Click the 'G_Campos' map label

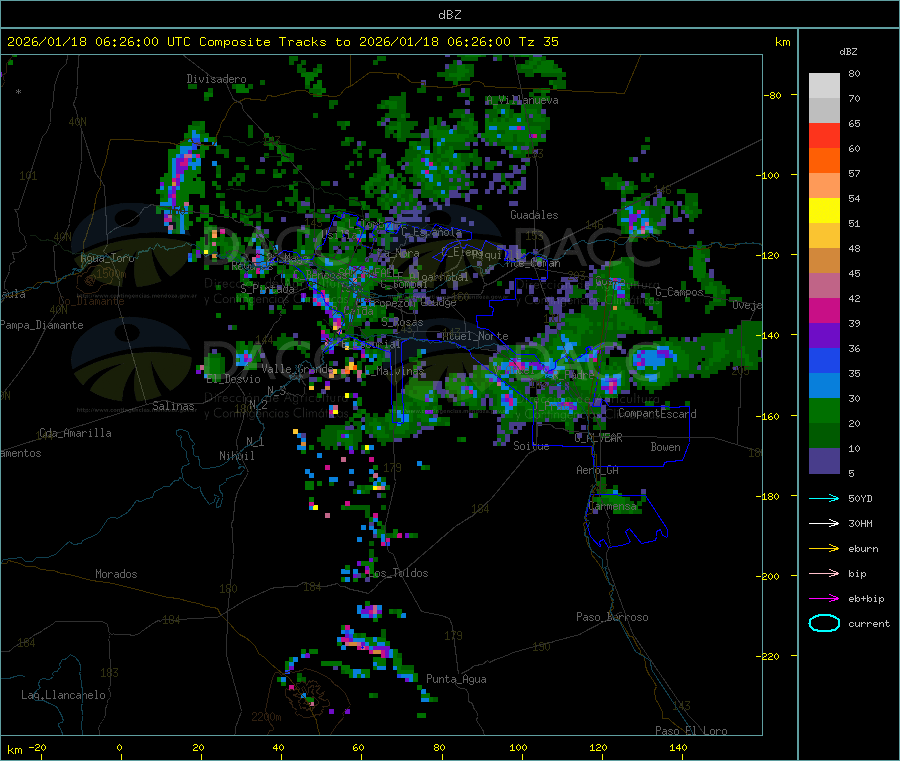tap(679, 292)
